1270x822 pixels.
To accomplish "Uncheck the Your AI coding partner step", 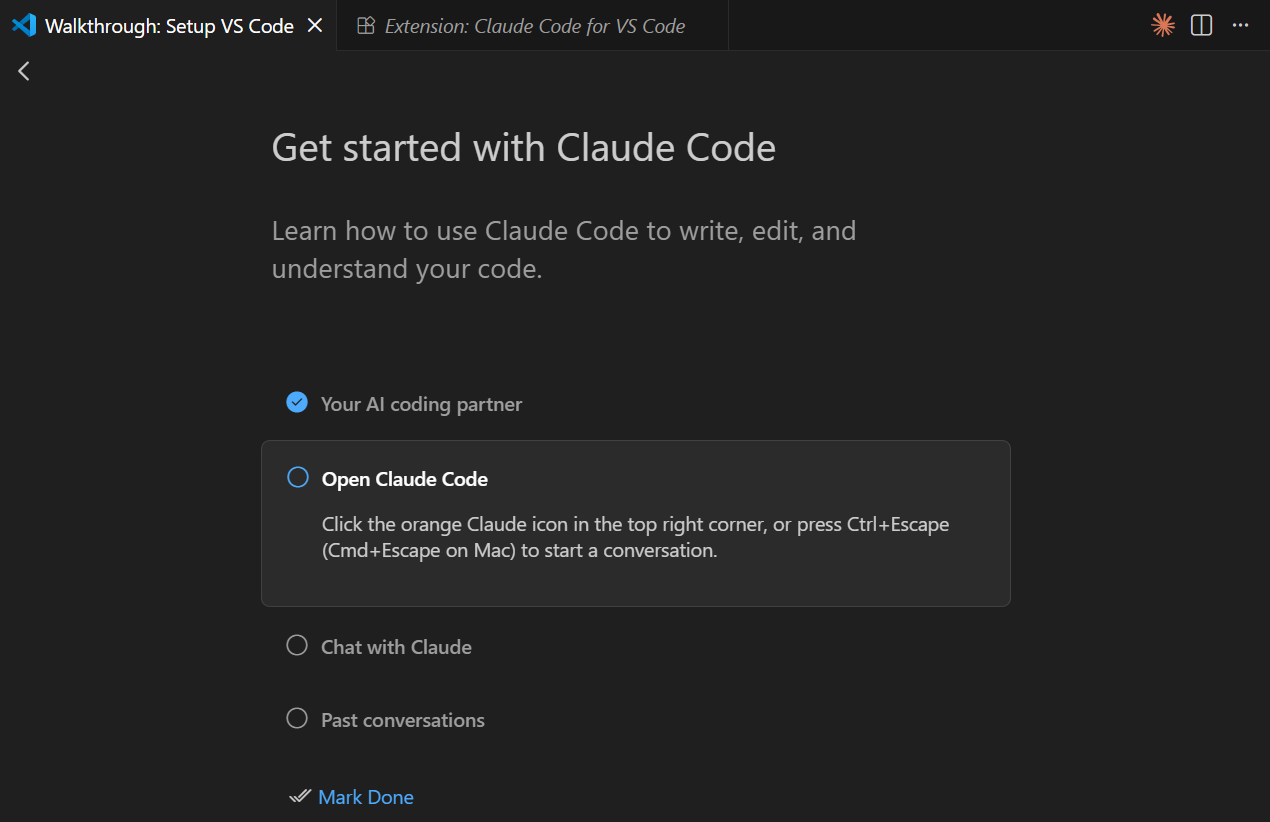I will click(x=297, y=402).
